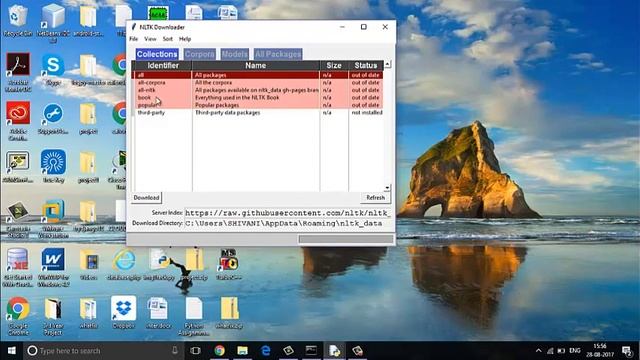The width and height of the screenshot is (640, 360).
Task: Show hidden system tray icons
Action: (538, 351)
